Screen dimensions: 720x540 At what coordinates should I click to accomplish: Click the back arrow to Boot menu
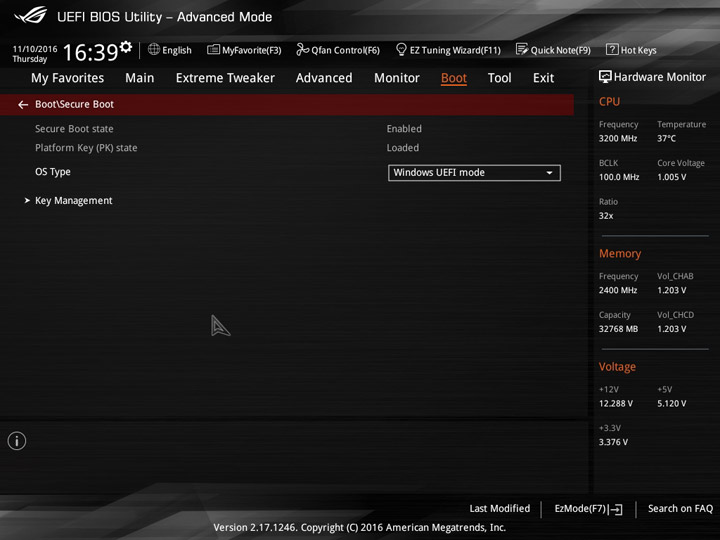(23, 105)
